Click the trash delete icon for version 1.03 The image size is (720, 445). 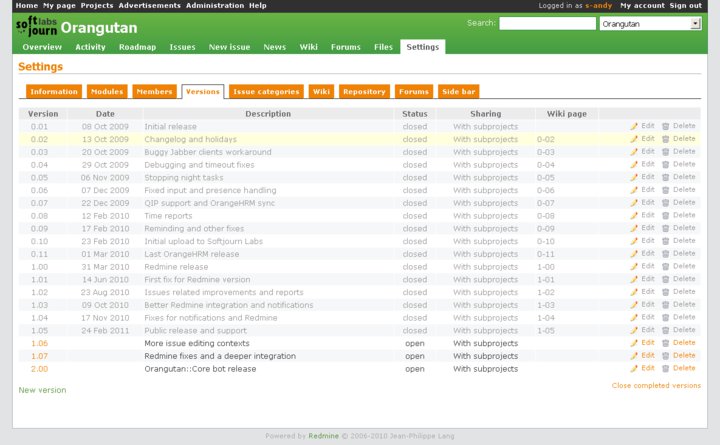pos(665,305)
